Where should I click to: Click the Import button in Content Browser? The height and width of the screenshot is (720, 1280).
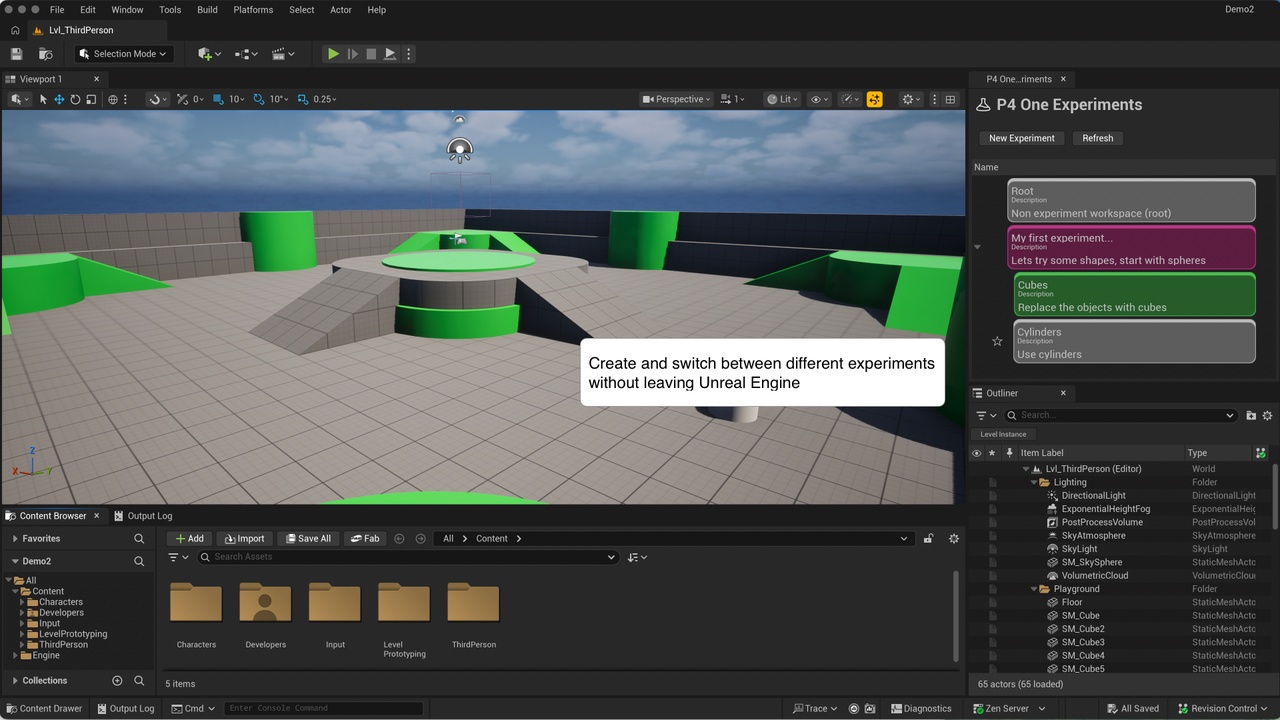click(245, 538)
